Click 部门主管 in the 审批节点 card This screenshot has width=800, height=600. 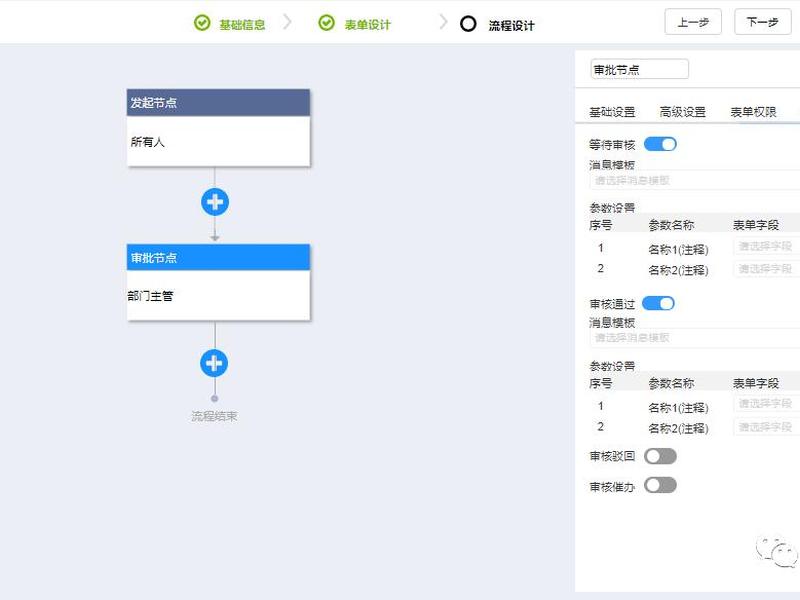(151, 296)
